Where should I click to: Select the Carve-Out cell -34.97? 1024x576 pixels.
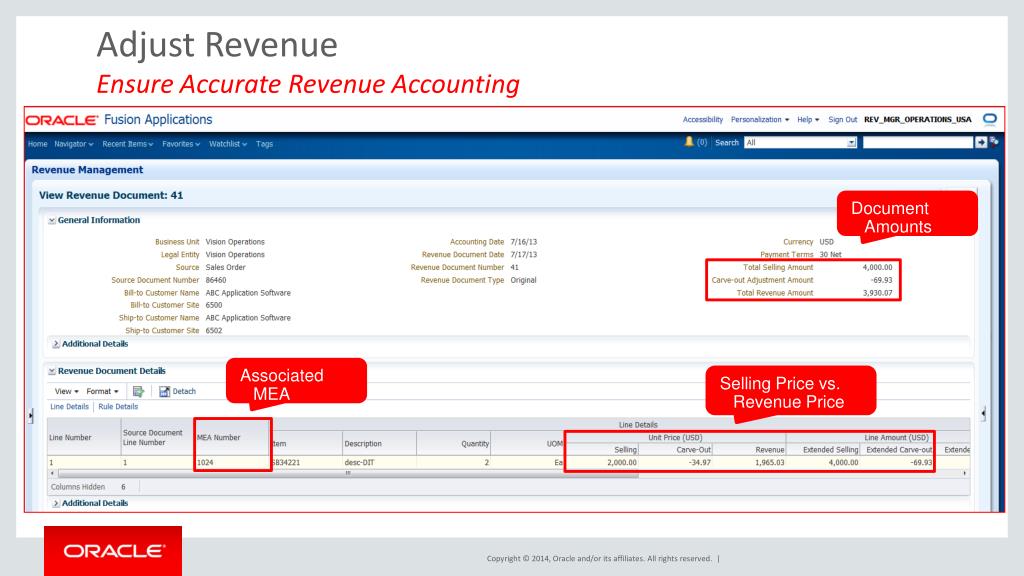[676, 462]
